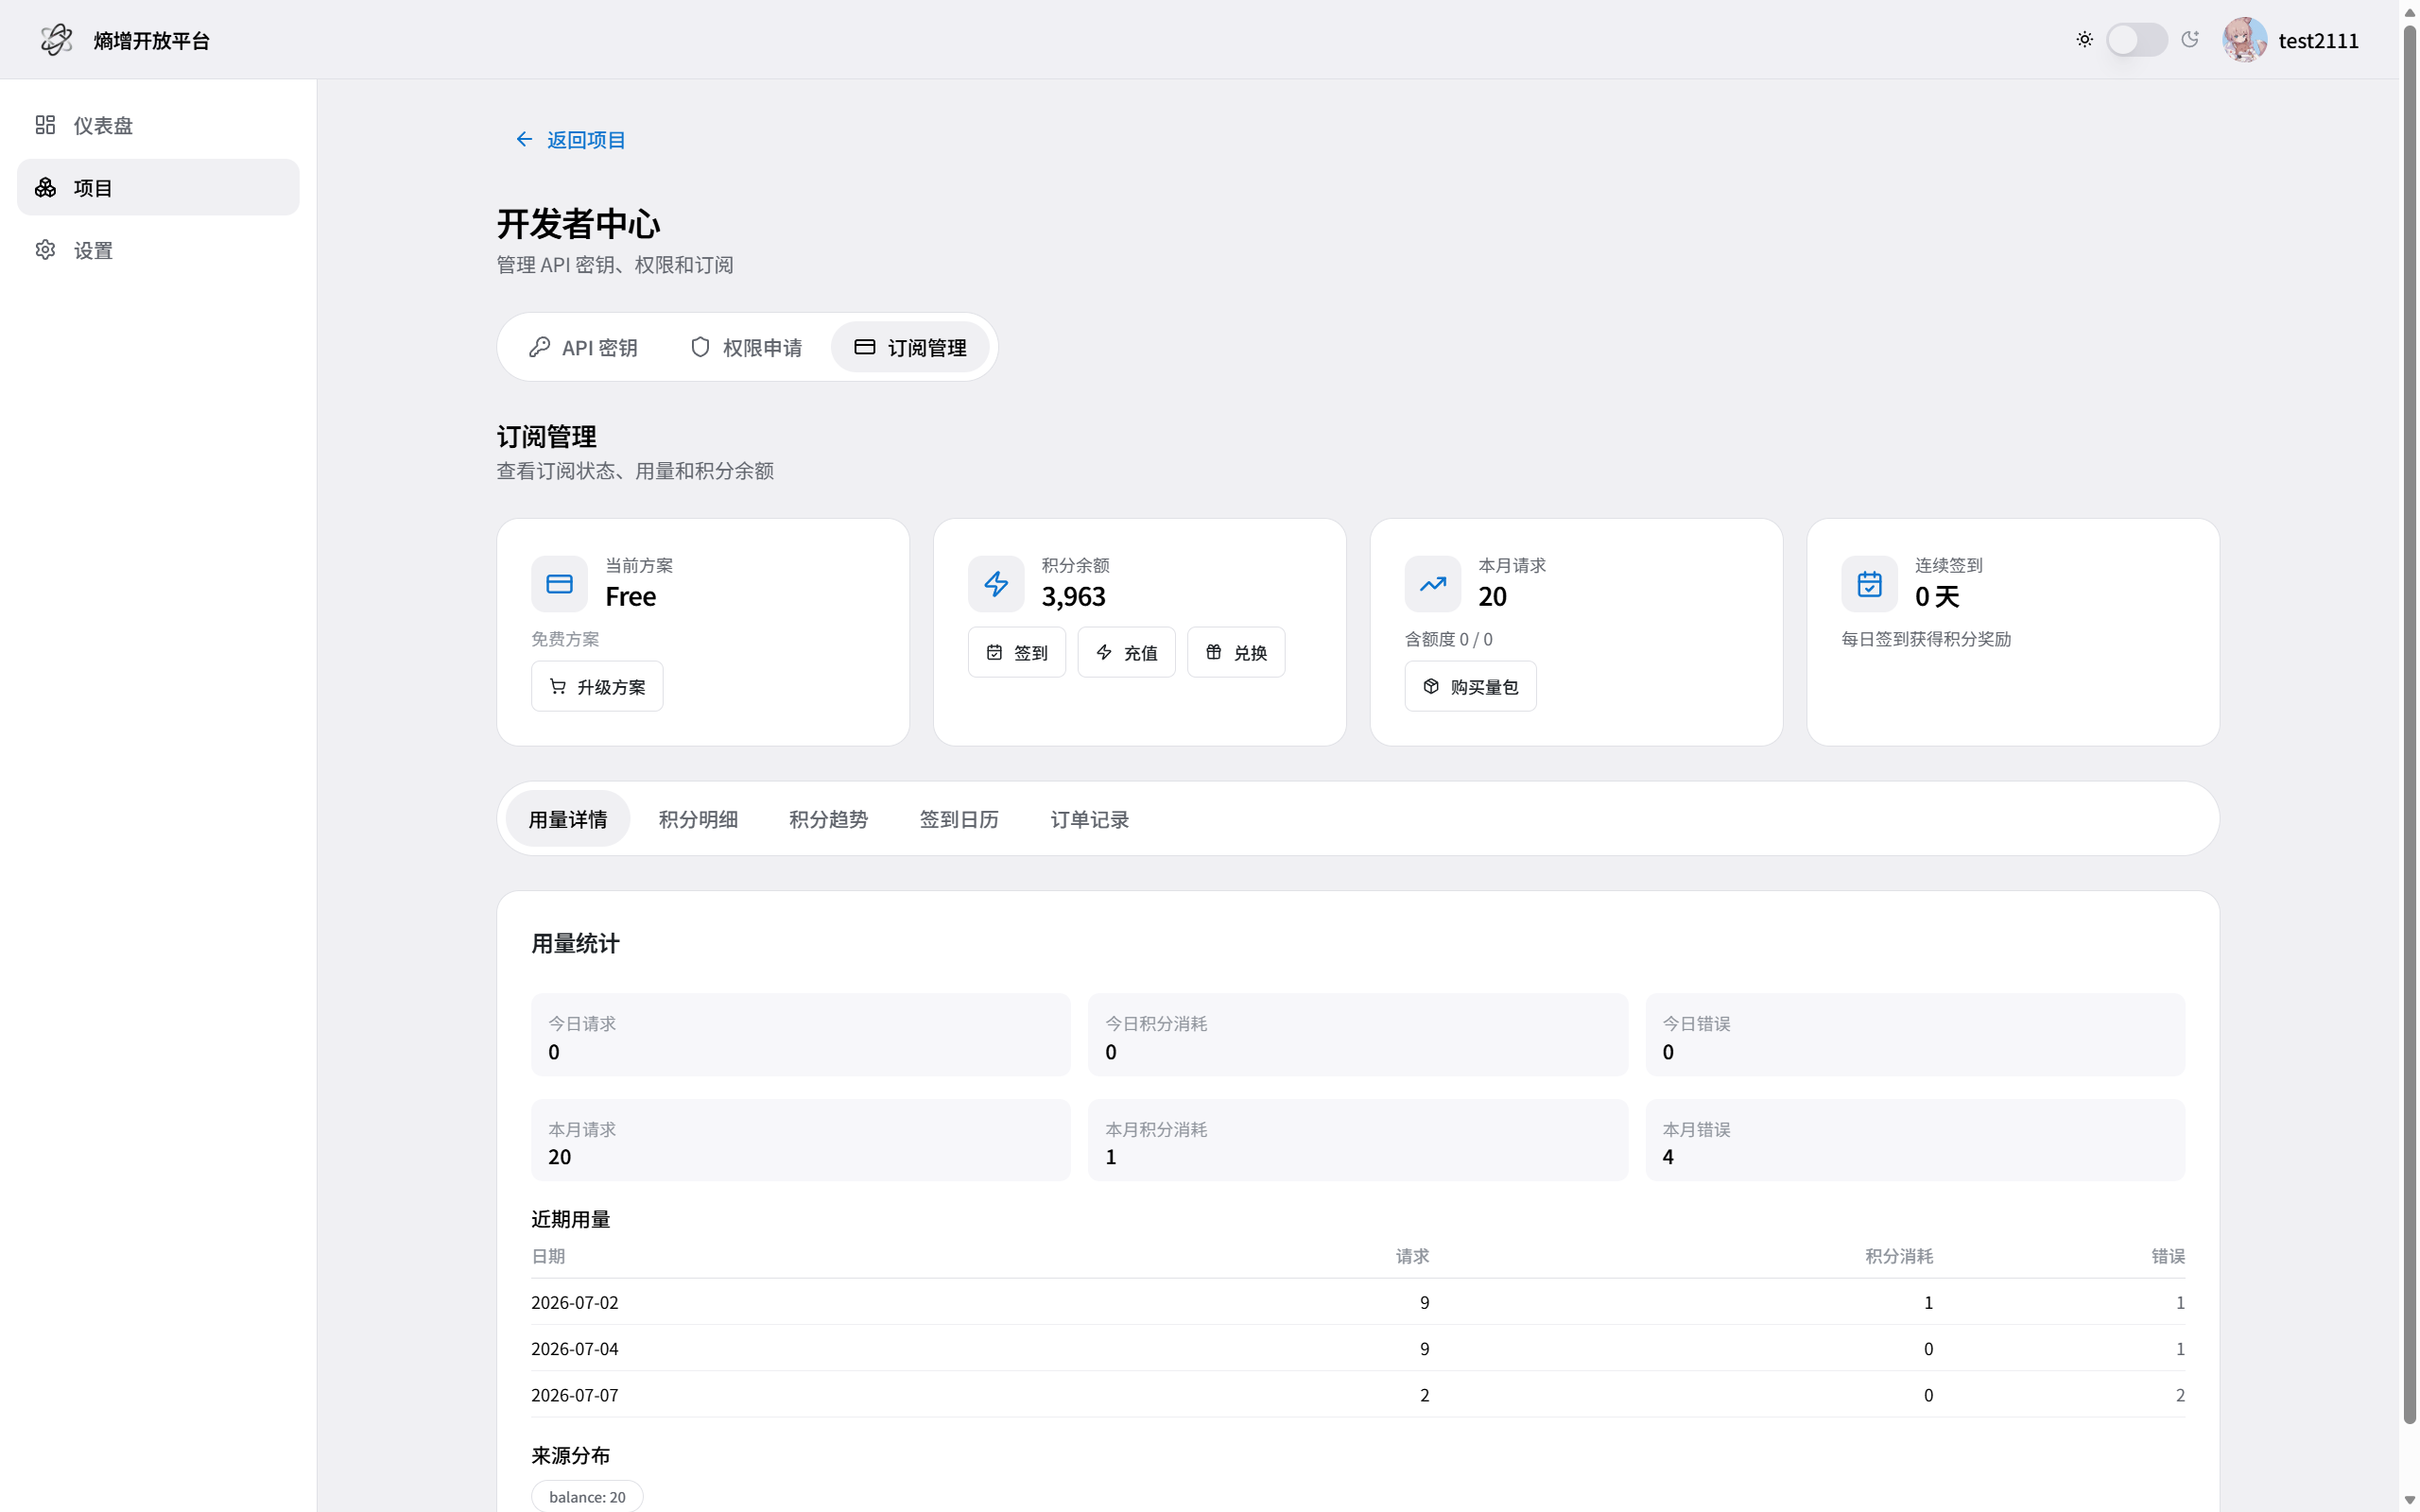The image size is (2420, 1512).
Task: Click the balance: 20 source tag
Action: tap(587, 1496)
